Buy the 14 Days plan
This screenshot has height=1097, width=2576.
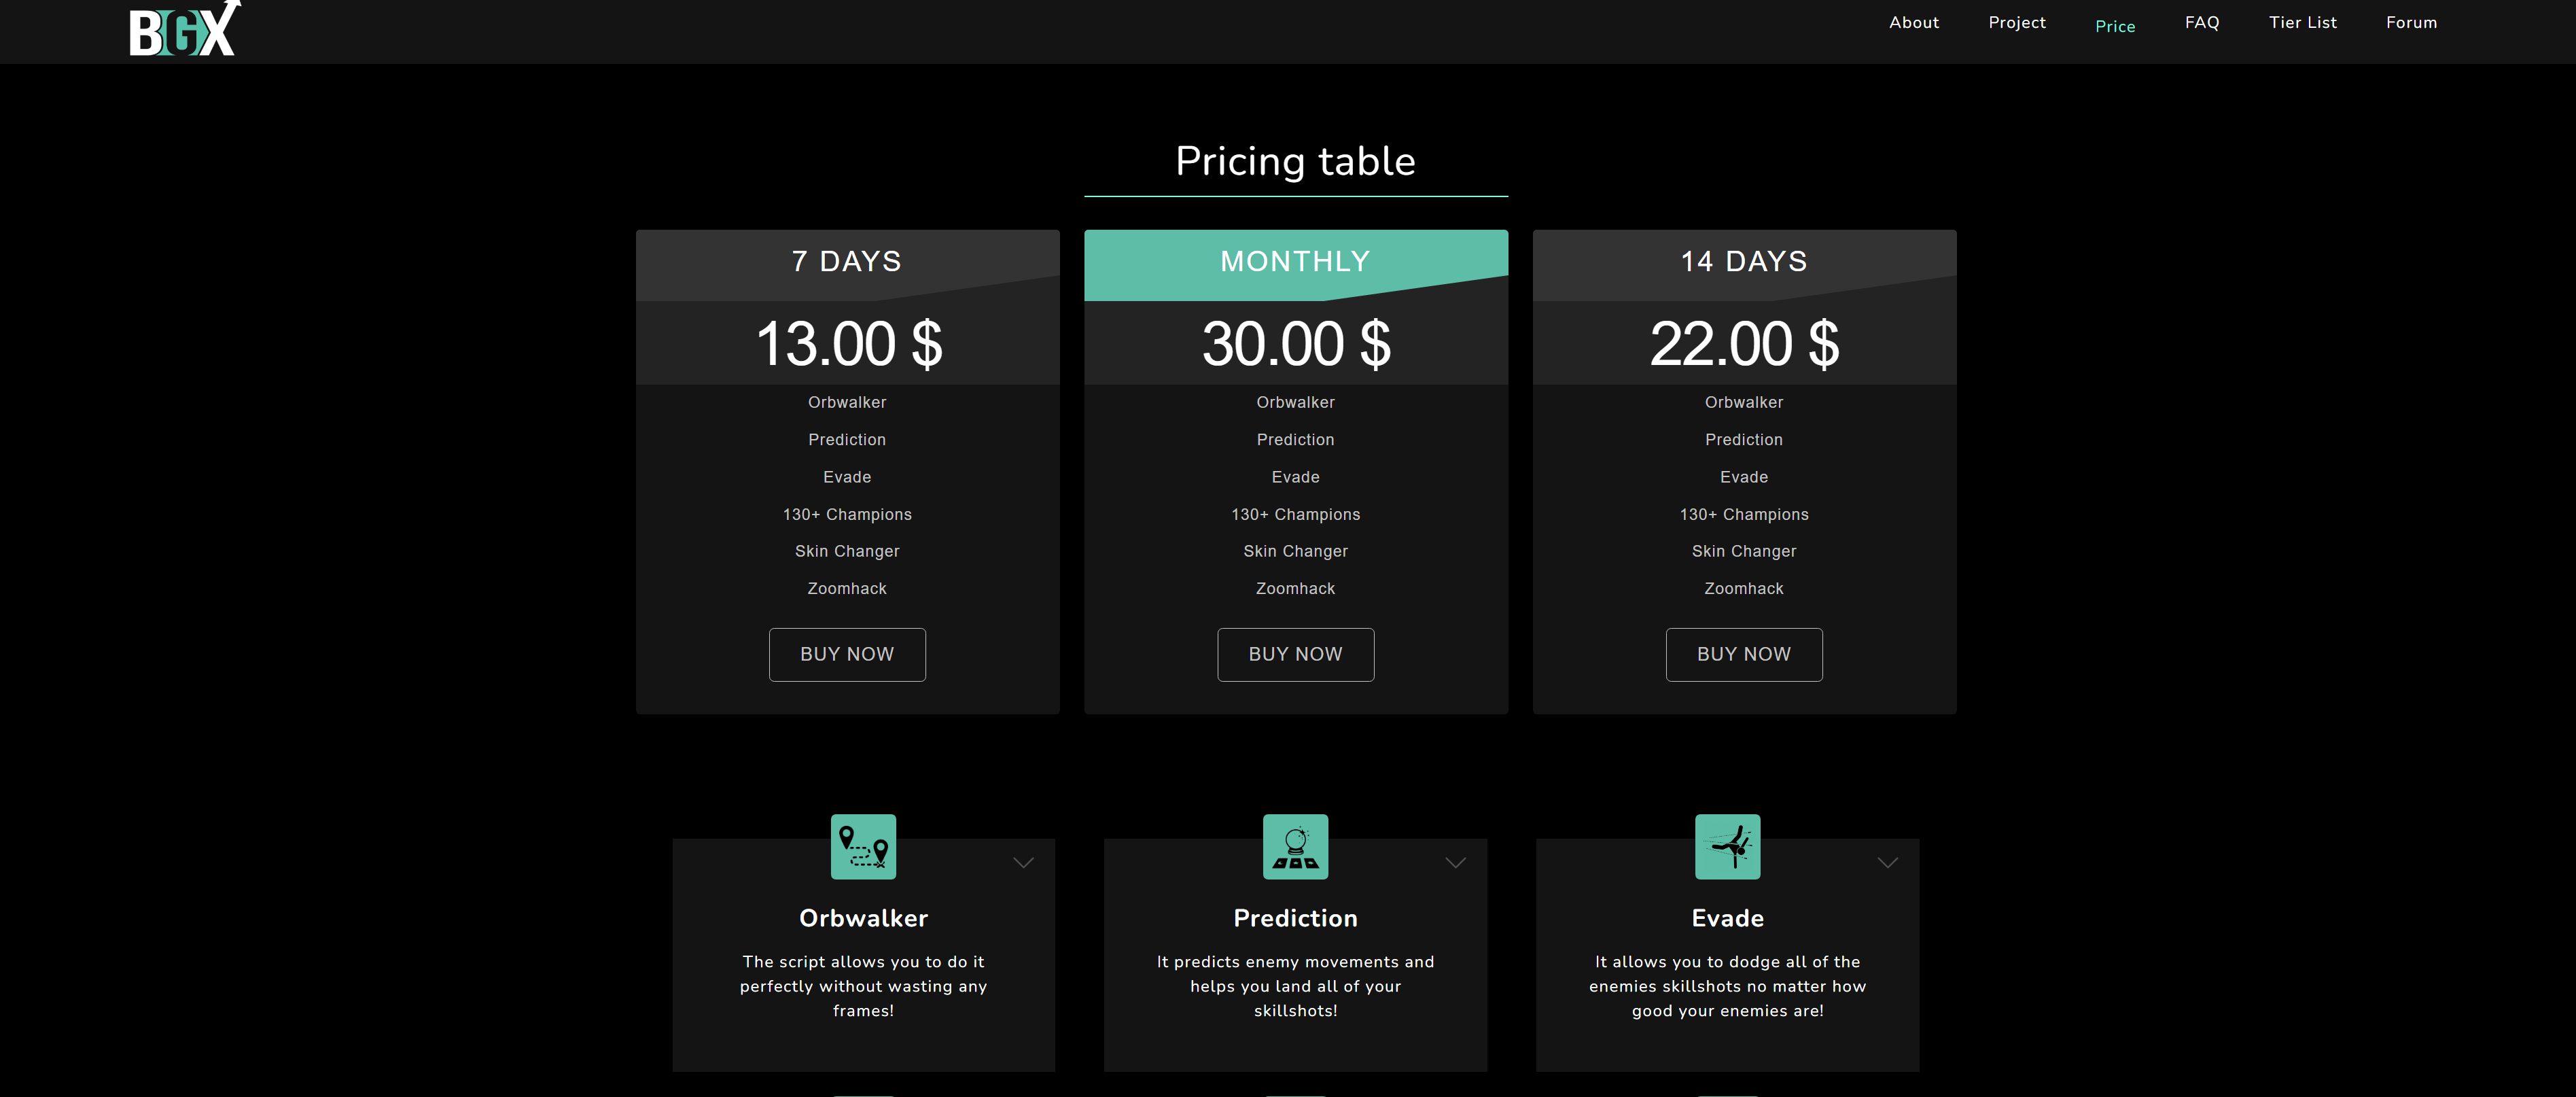click(x=1743, y=654)
